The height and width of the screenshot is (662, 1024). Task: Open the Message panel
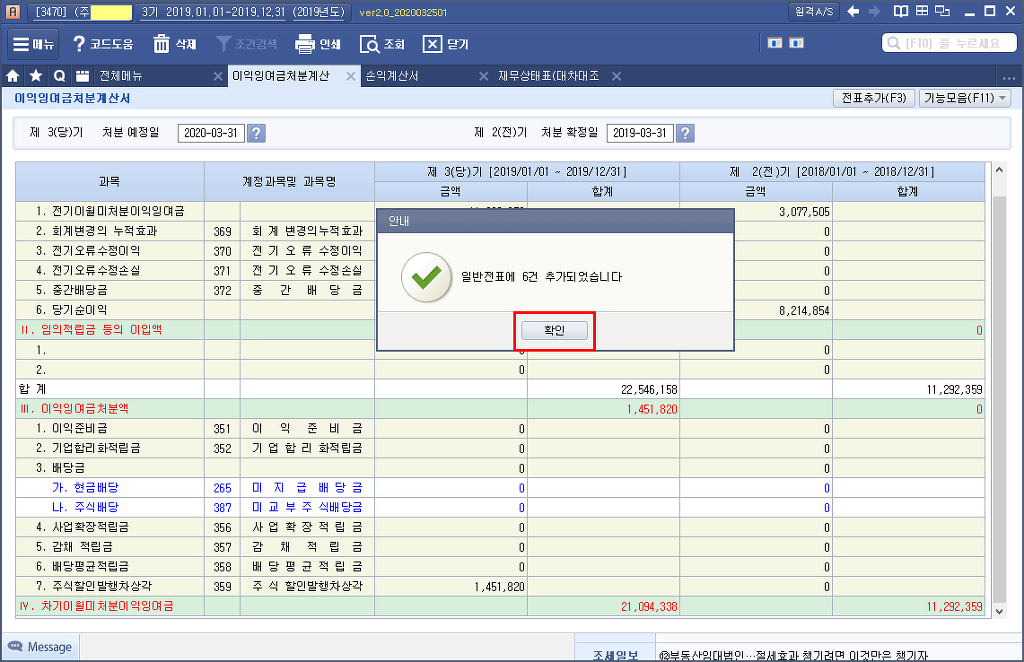coord(40,647)
